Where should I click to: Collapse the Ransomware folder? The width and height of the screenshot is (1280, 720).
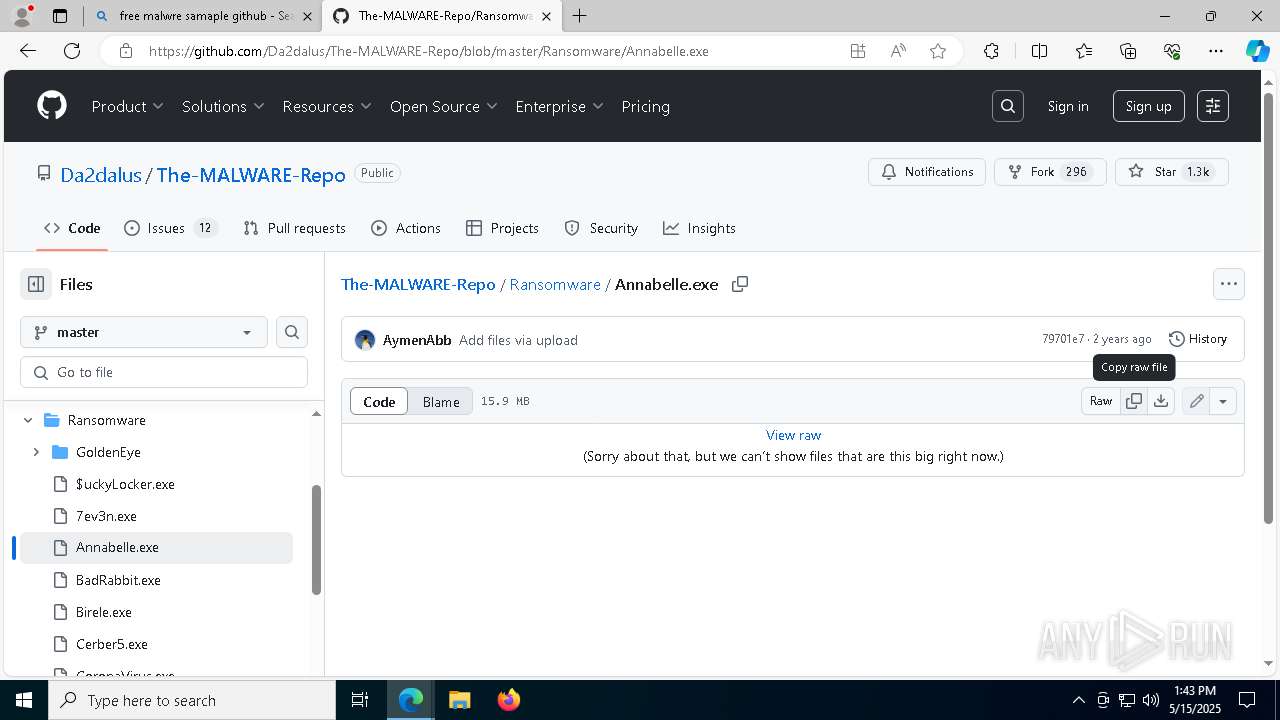click(x=28, y=420)
